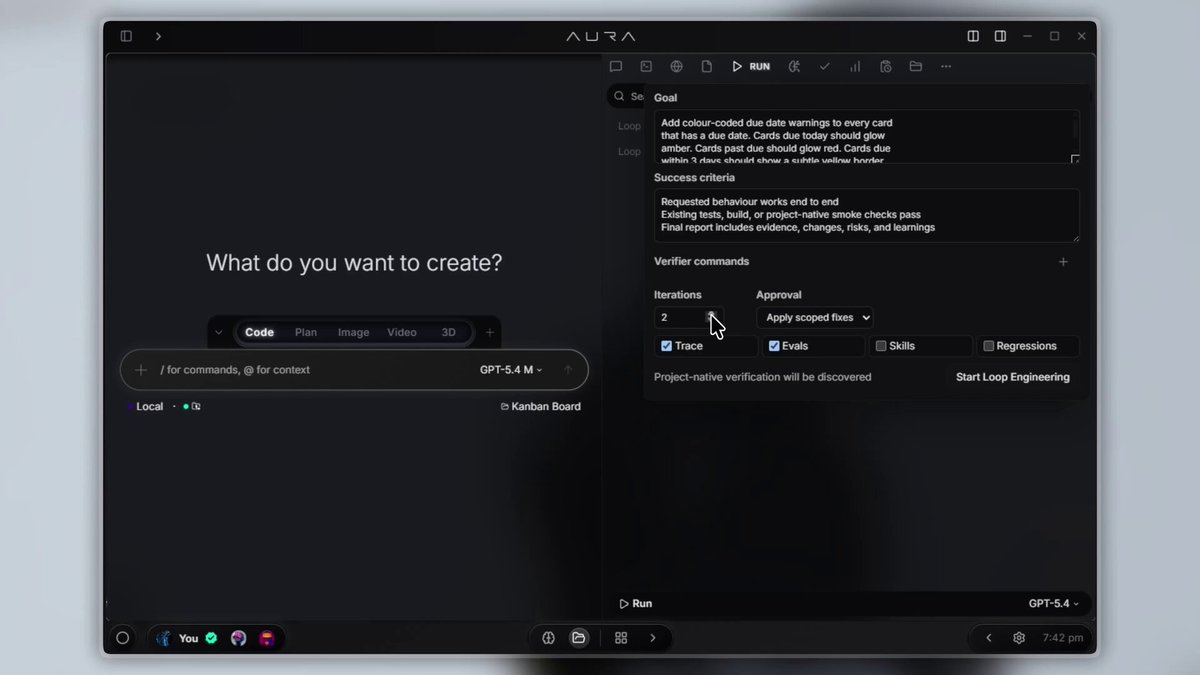Image resolution: width=1200 pixels, height=675 pixels.
Task: Open the GPT-5.4 M model dropdown
Action: point(511,370)
